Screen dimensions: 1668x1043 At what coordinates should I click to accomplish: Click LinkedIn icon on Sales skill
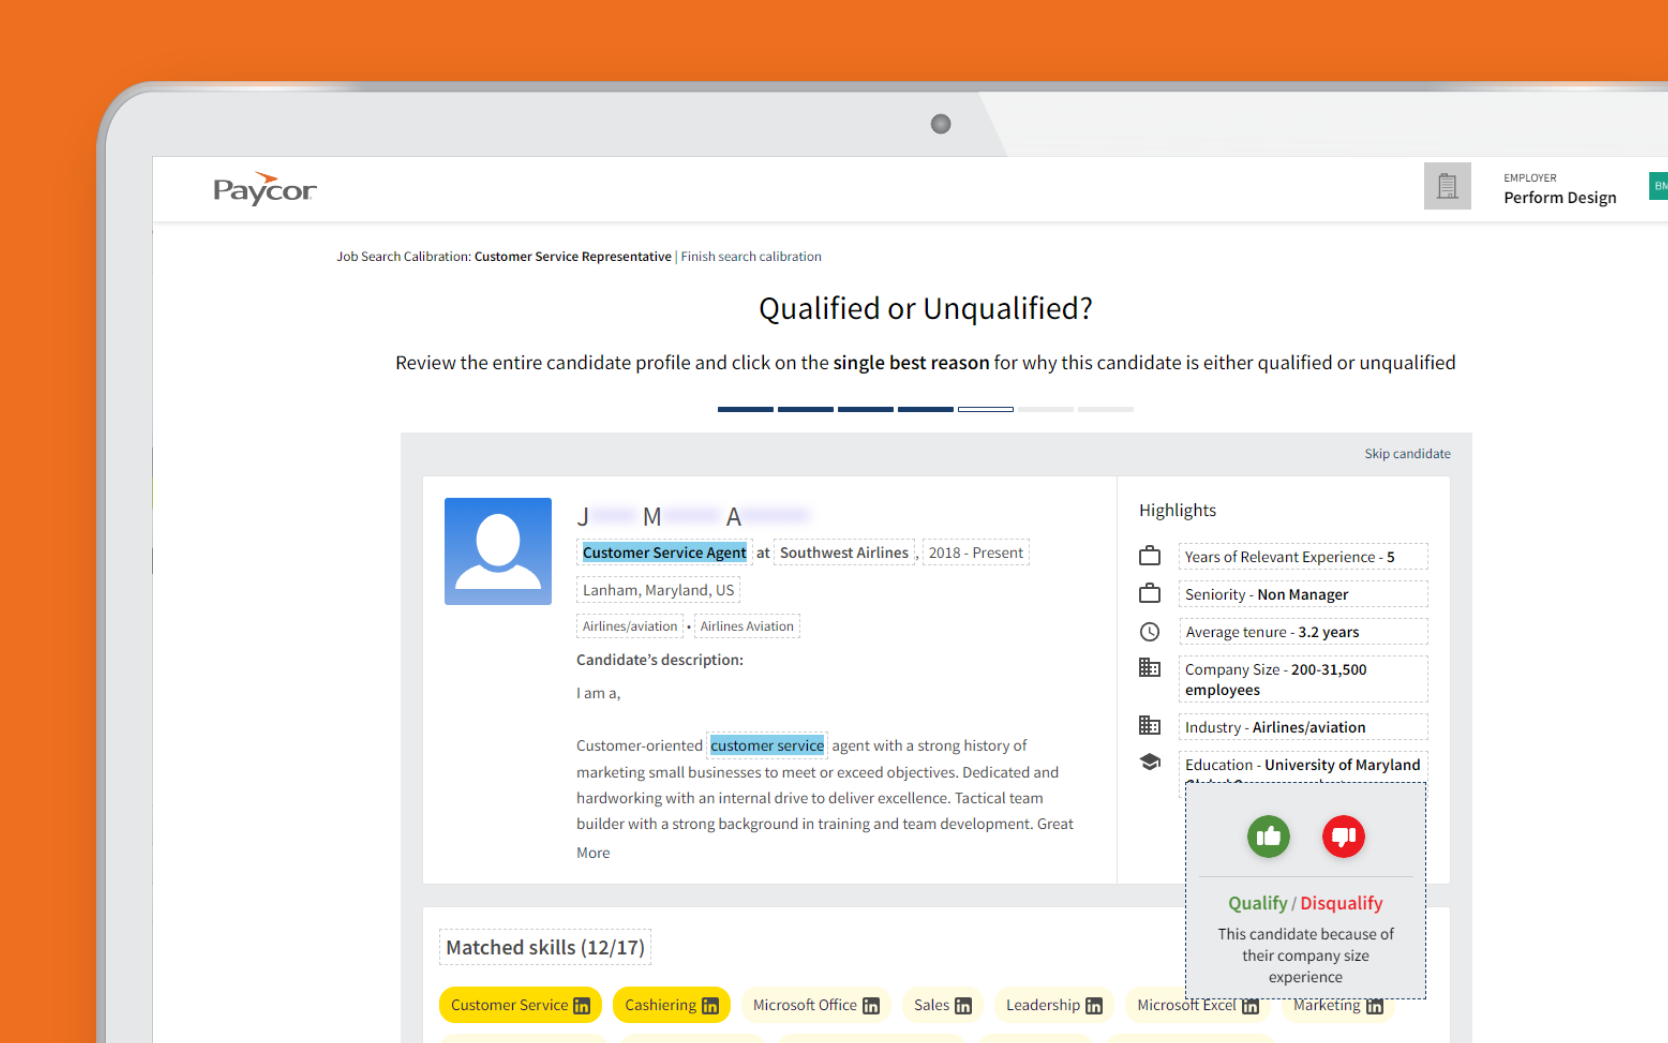coord(963,1006)
